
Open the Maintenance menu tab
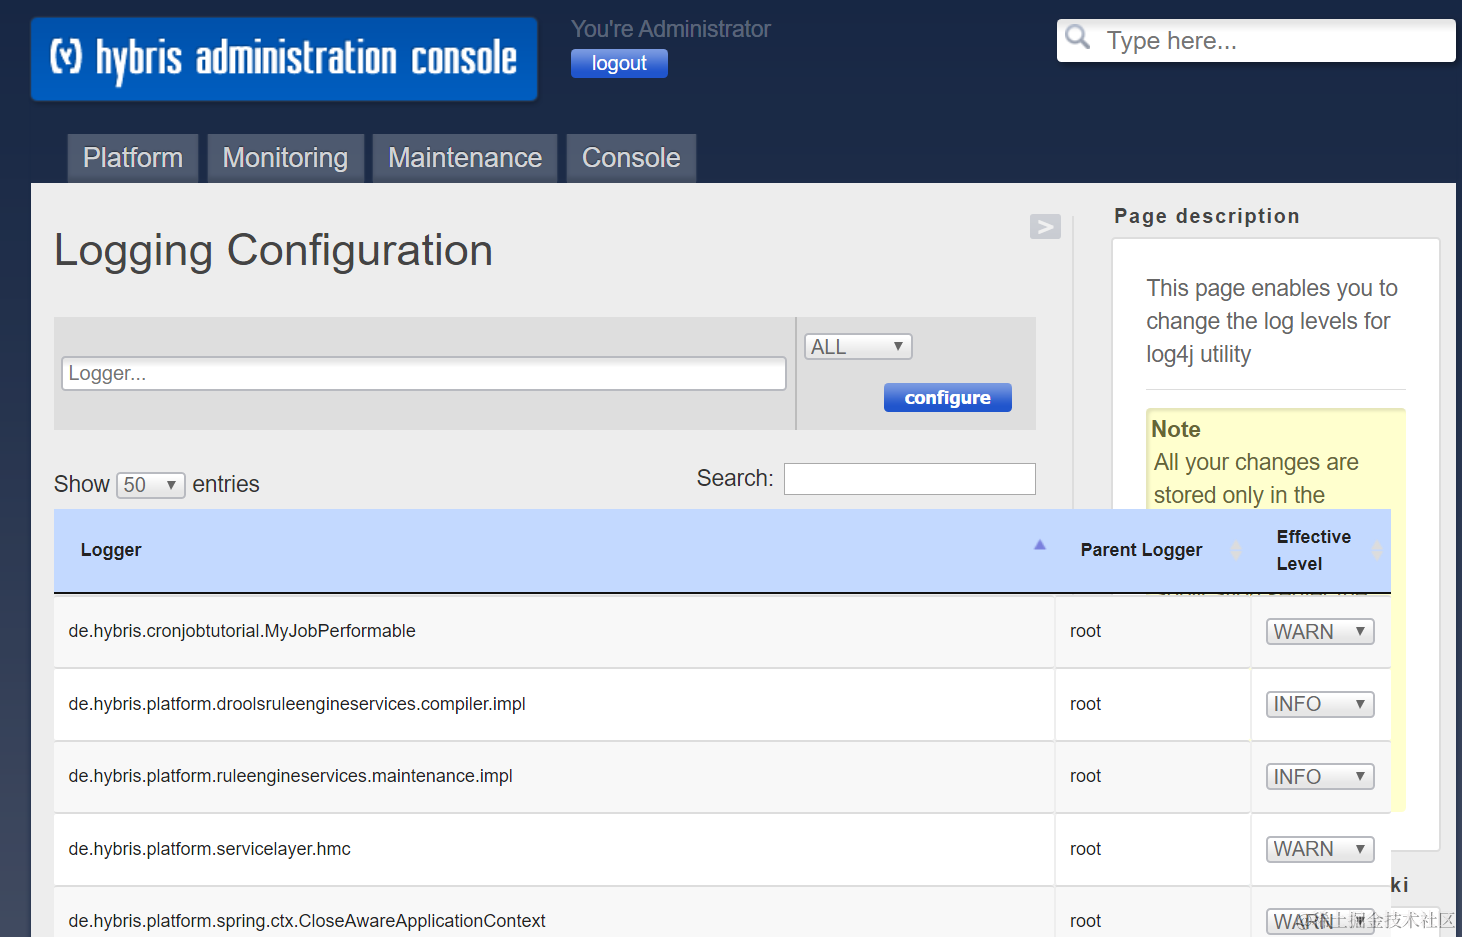465,158
